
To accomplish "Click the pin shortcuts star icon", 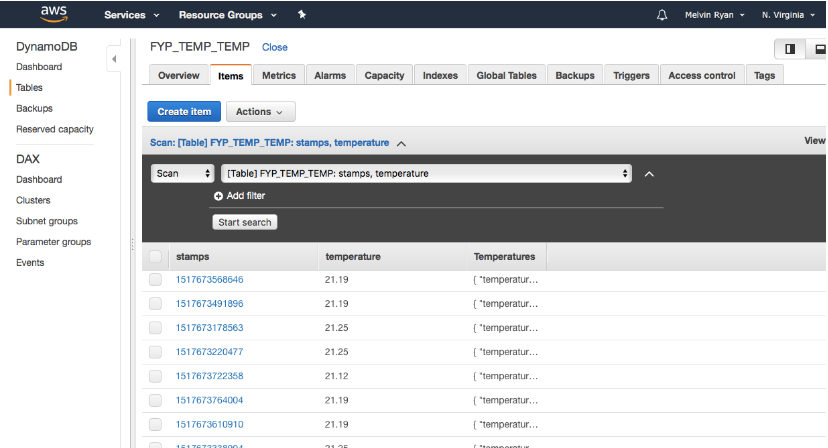I will [x=302, y=15].
